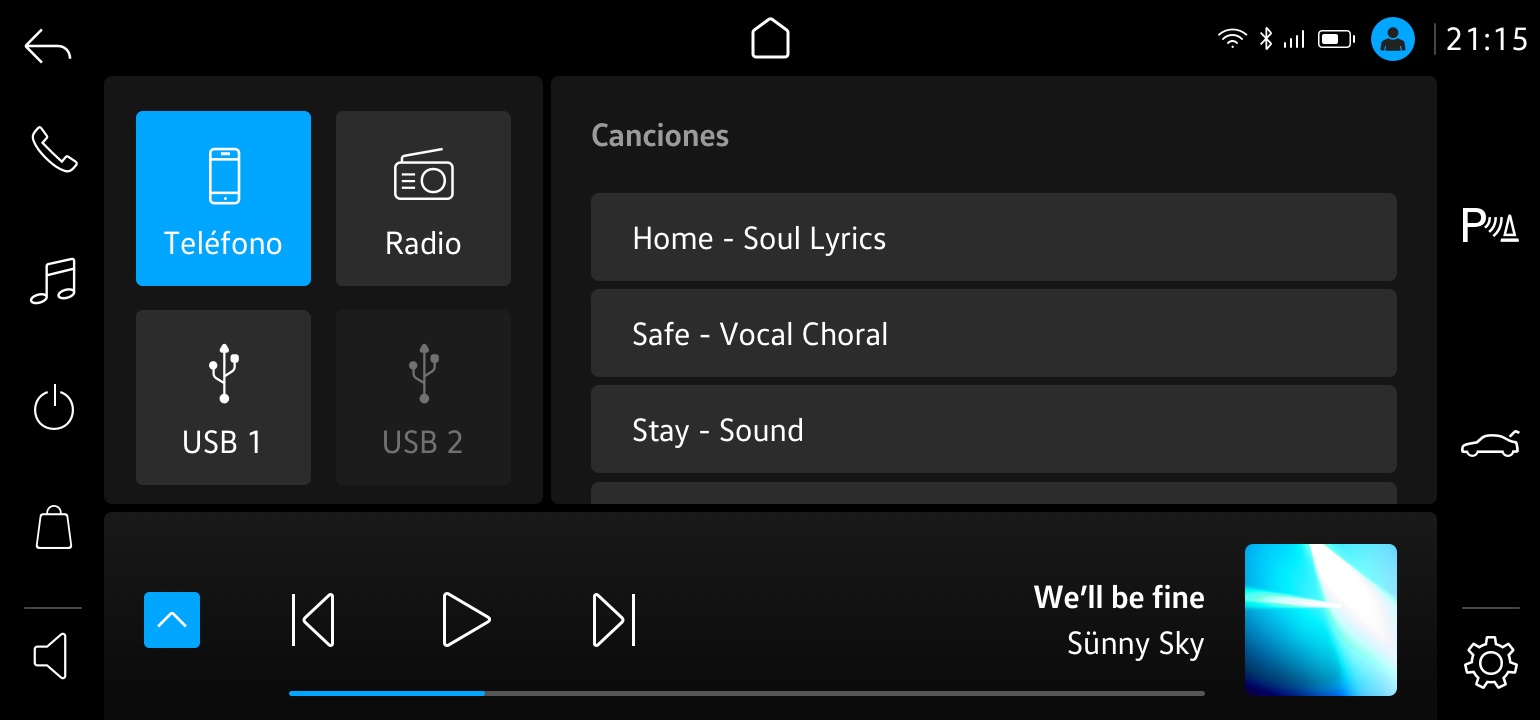Image resolution: width=1540 pixels, height=720 pixels.
Task: Switch source to Radio
Action: pyautogui.click(x=423, y=198)
